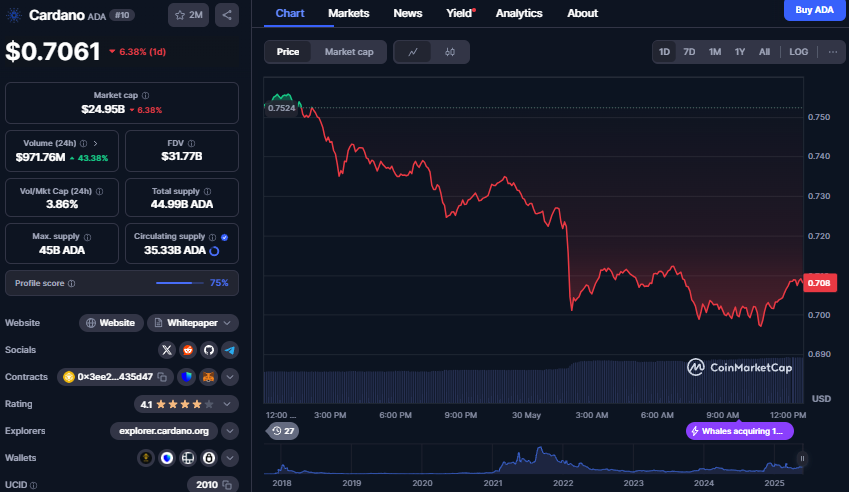Click the range handle on the mini timeline
Image resolution: width=849 pixels, height=492 pixels.
tap(802, 459)
